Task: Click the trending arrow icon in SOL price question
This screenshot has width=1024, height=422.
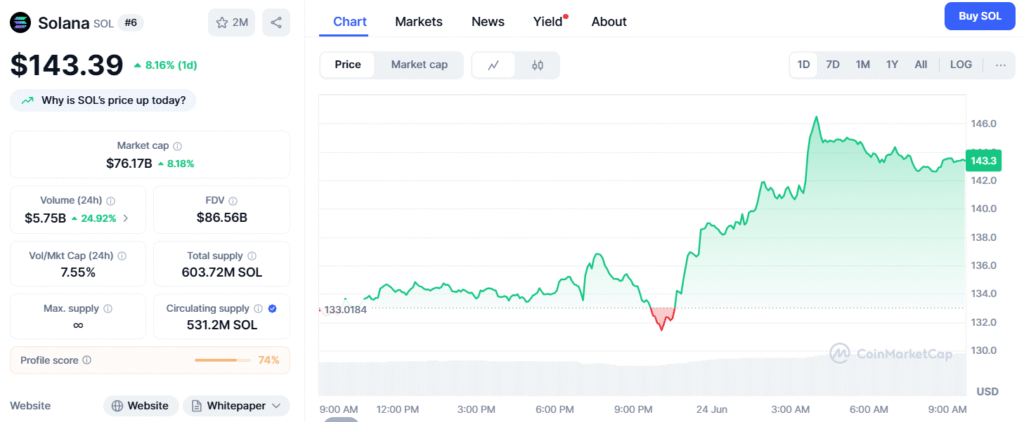Action: pos(27,101)
